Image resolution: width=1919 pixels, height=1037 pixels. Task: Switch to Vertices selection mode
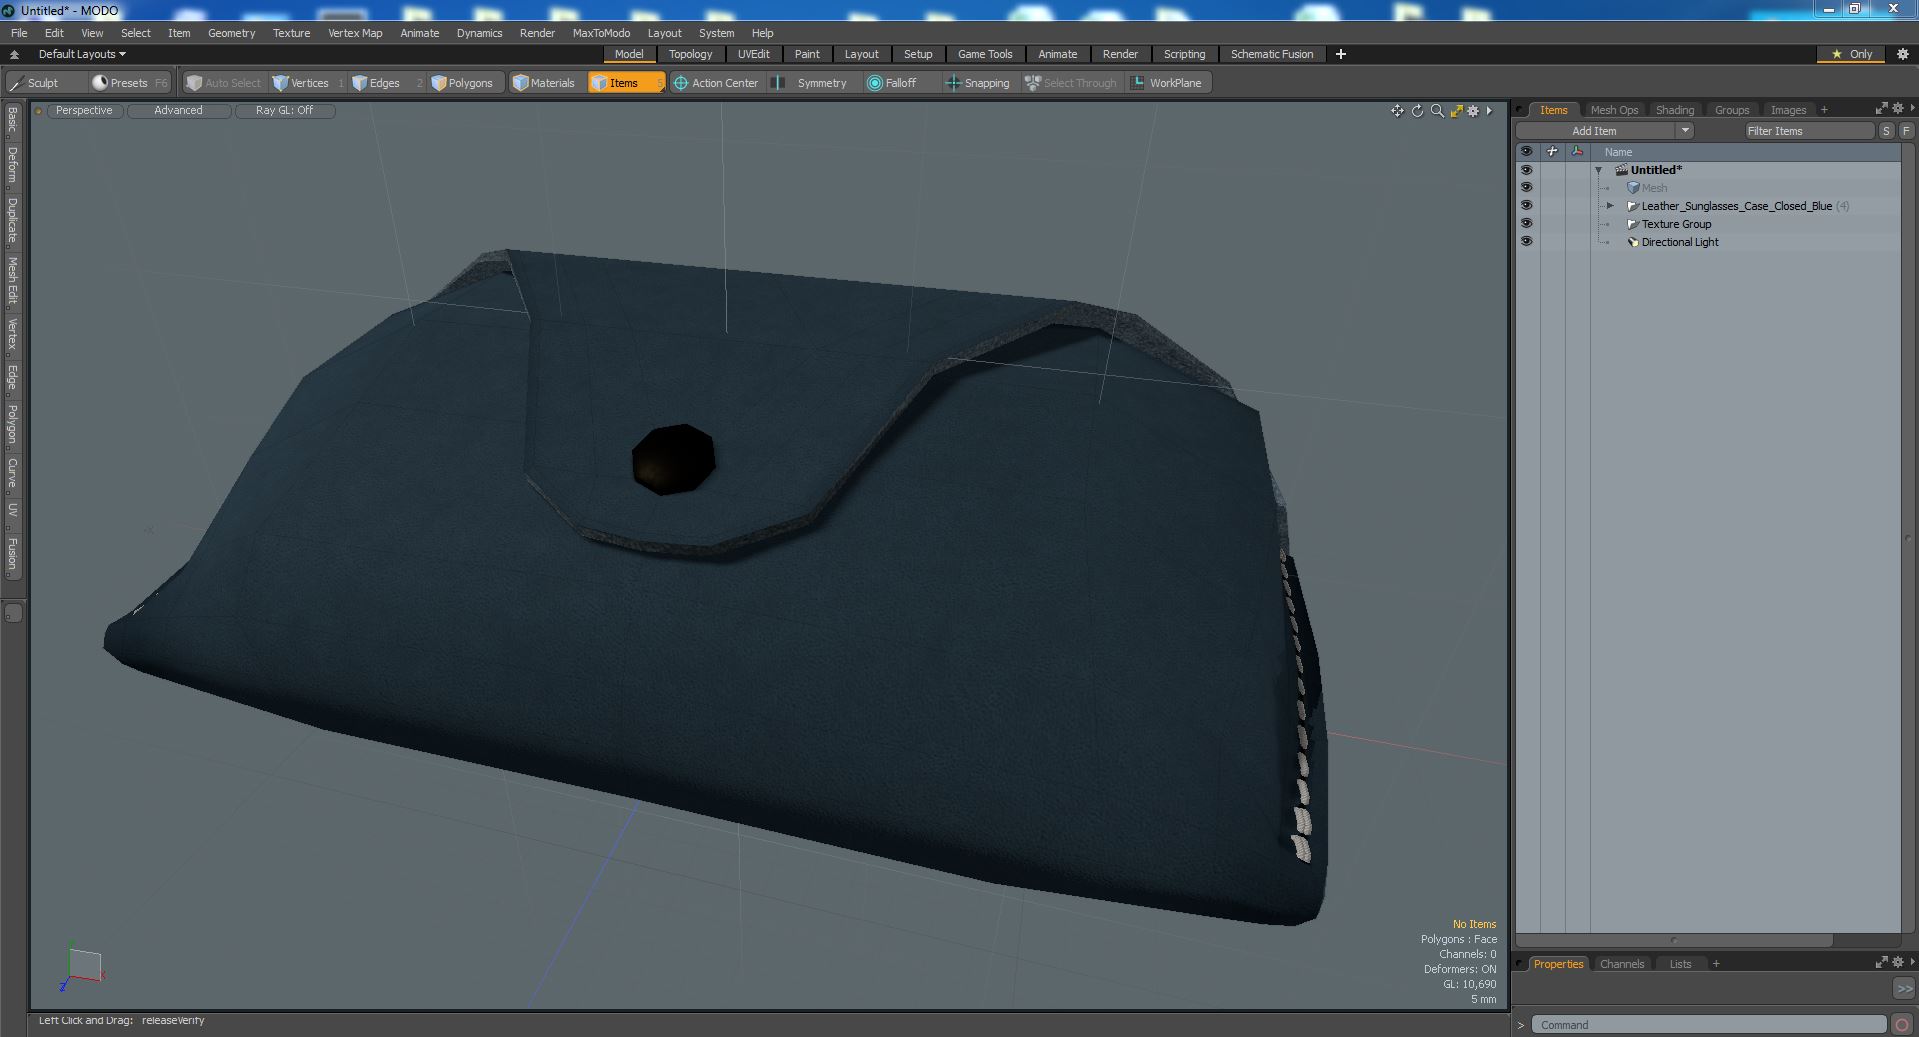click(x=308, y=83)
